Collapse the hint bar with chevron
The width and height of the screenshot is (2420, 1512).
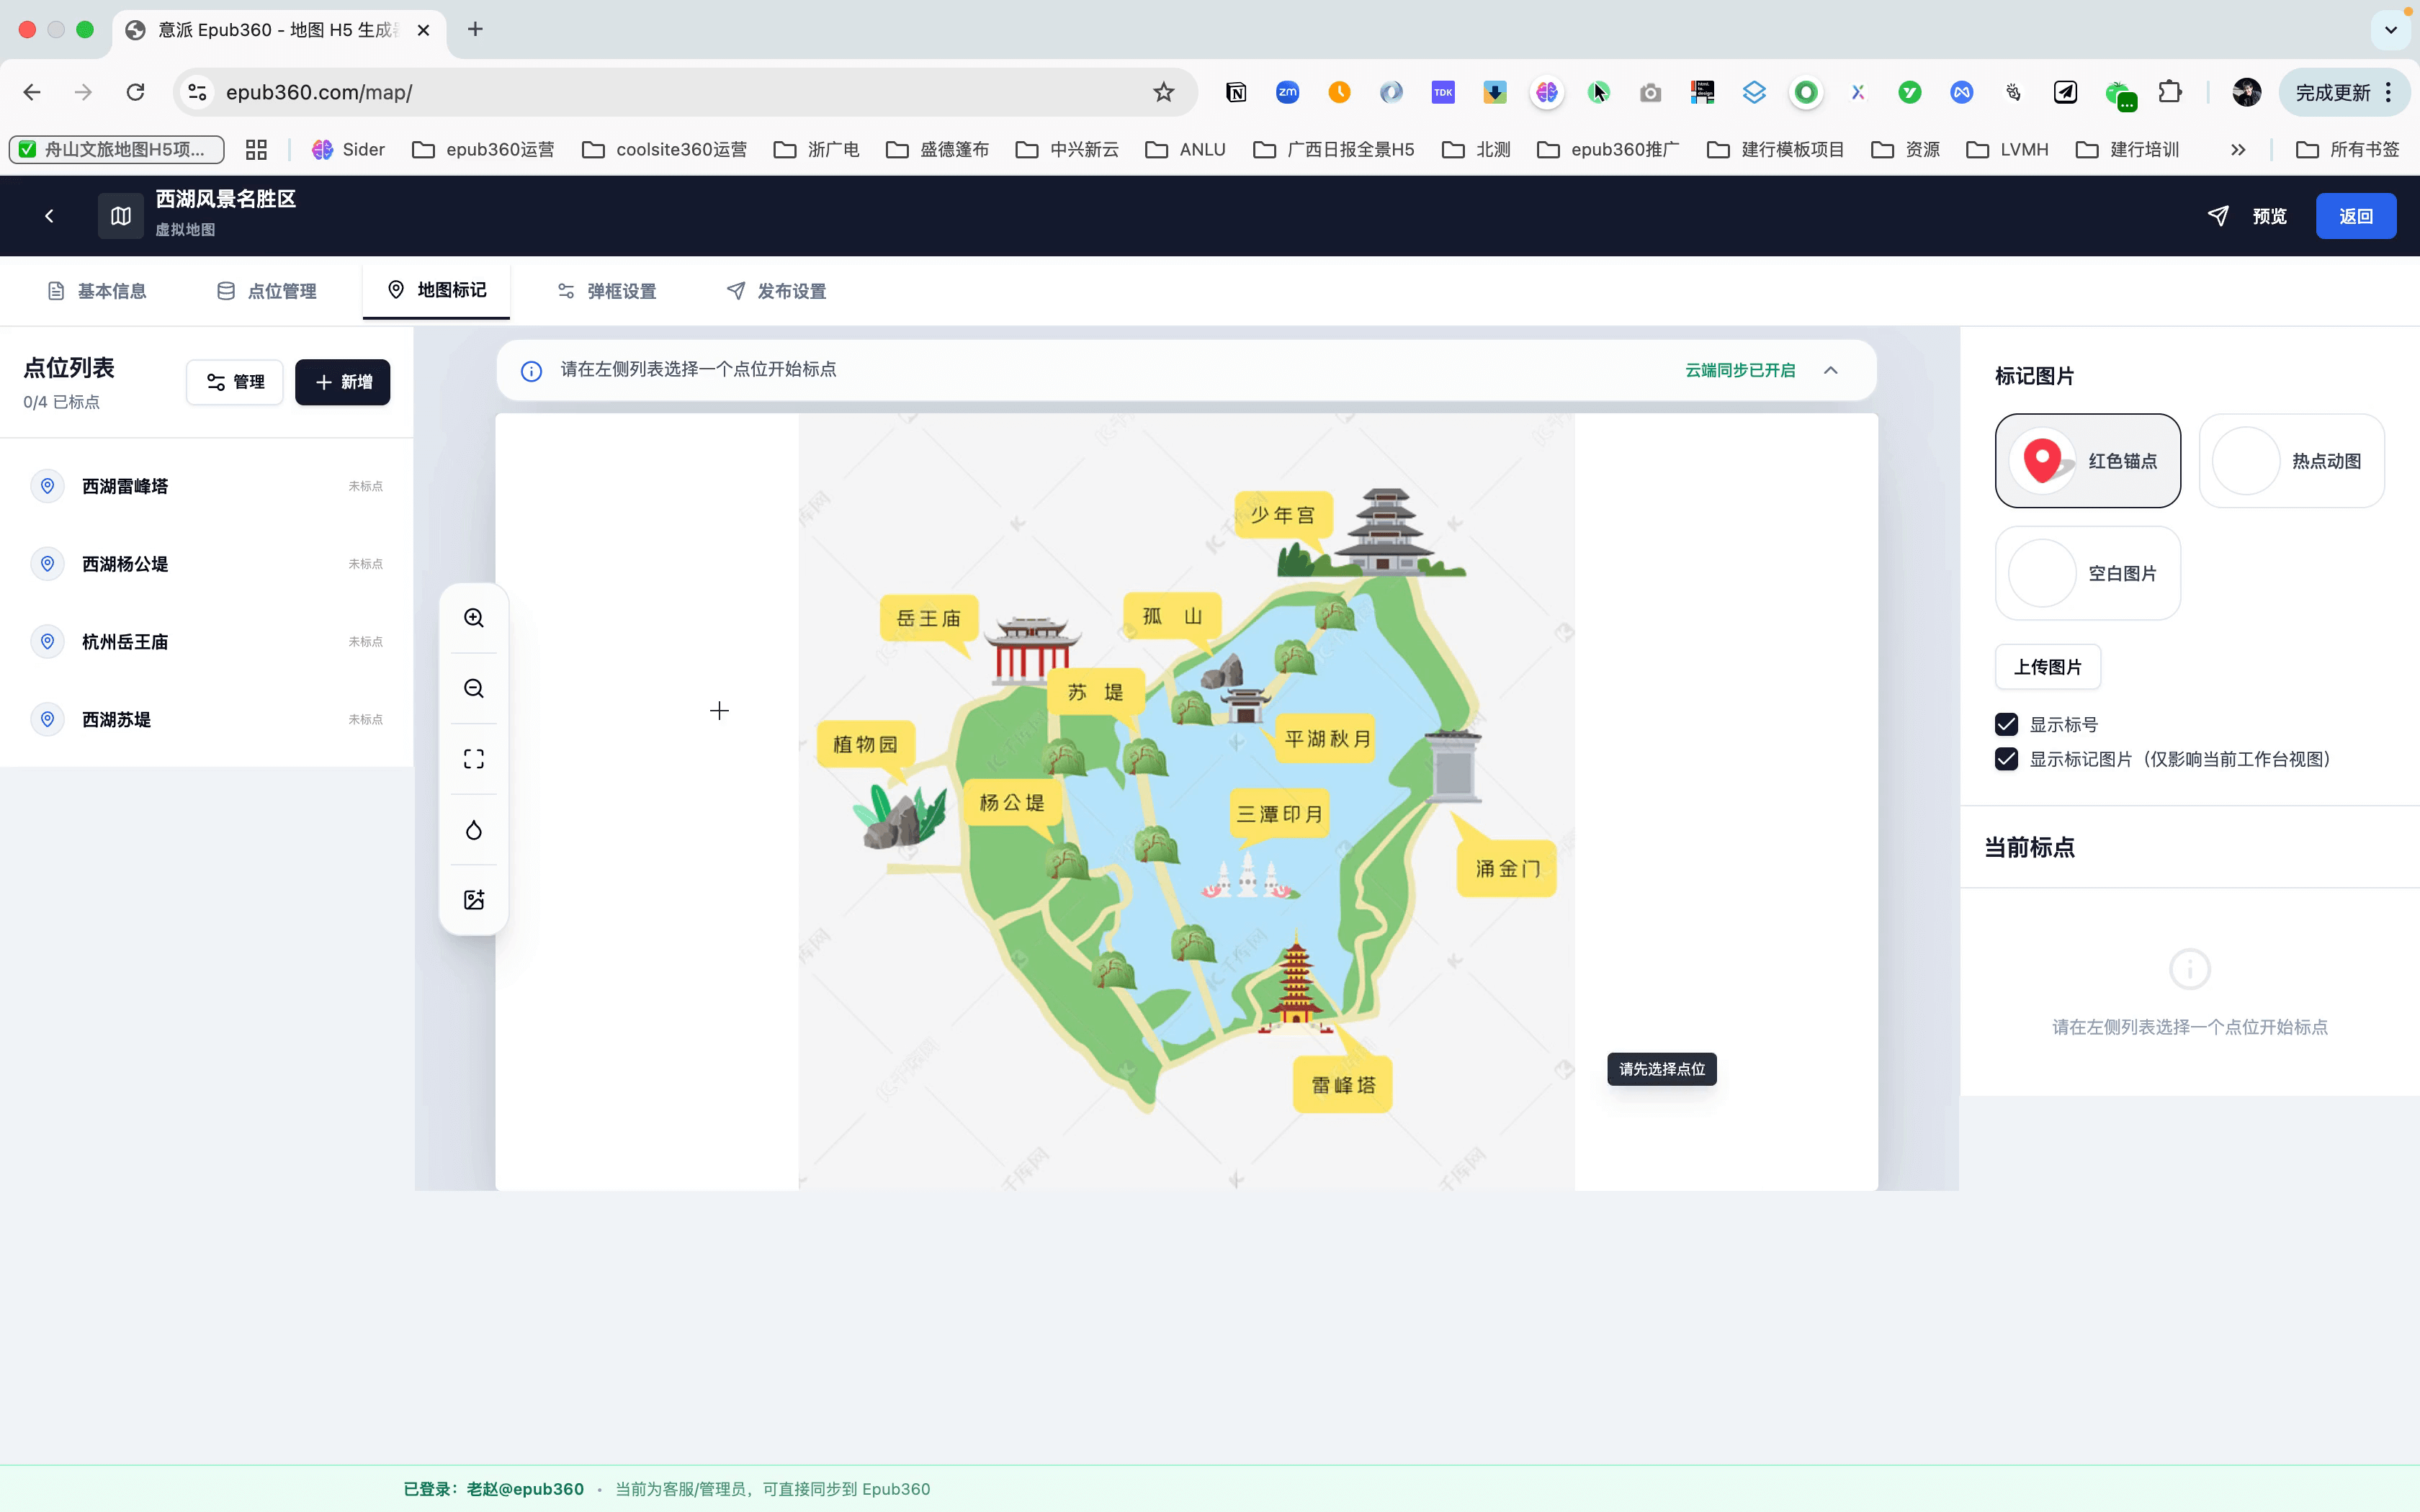pos(1831,370)
